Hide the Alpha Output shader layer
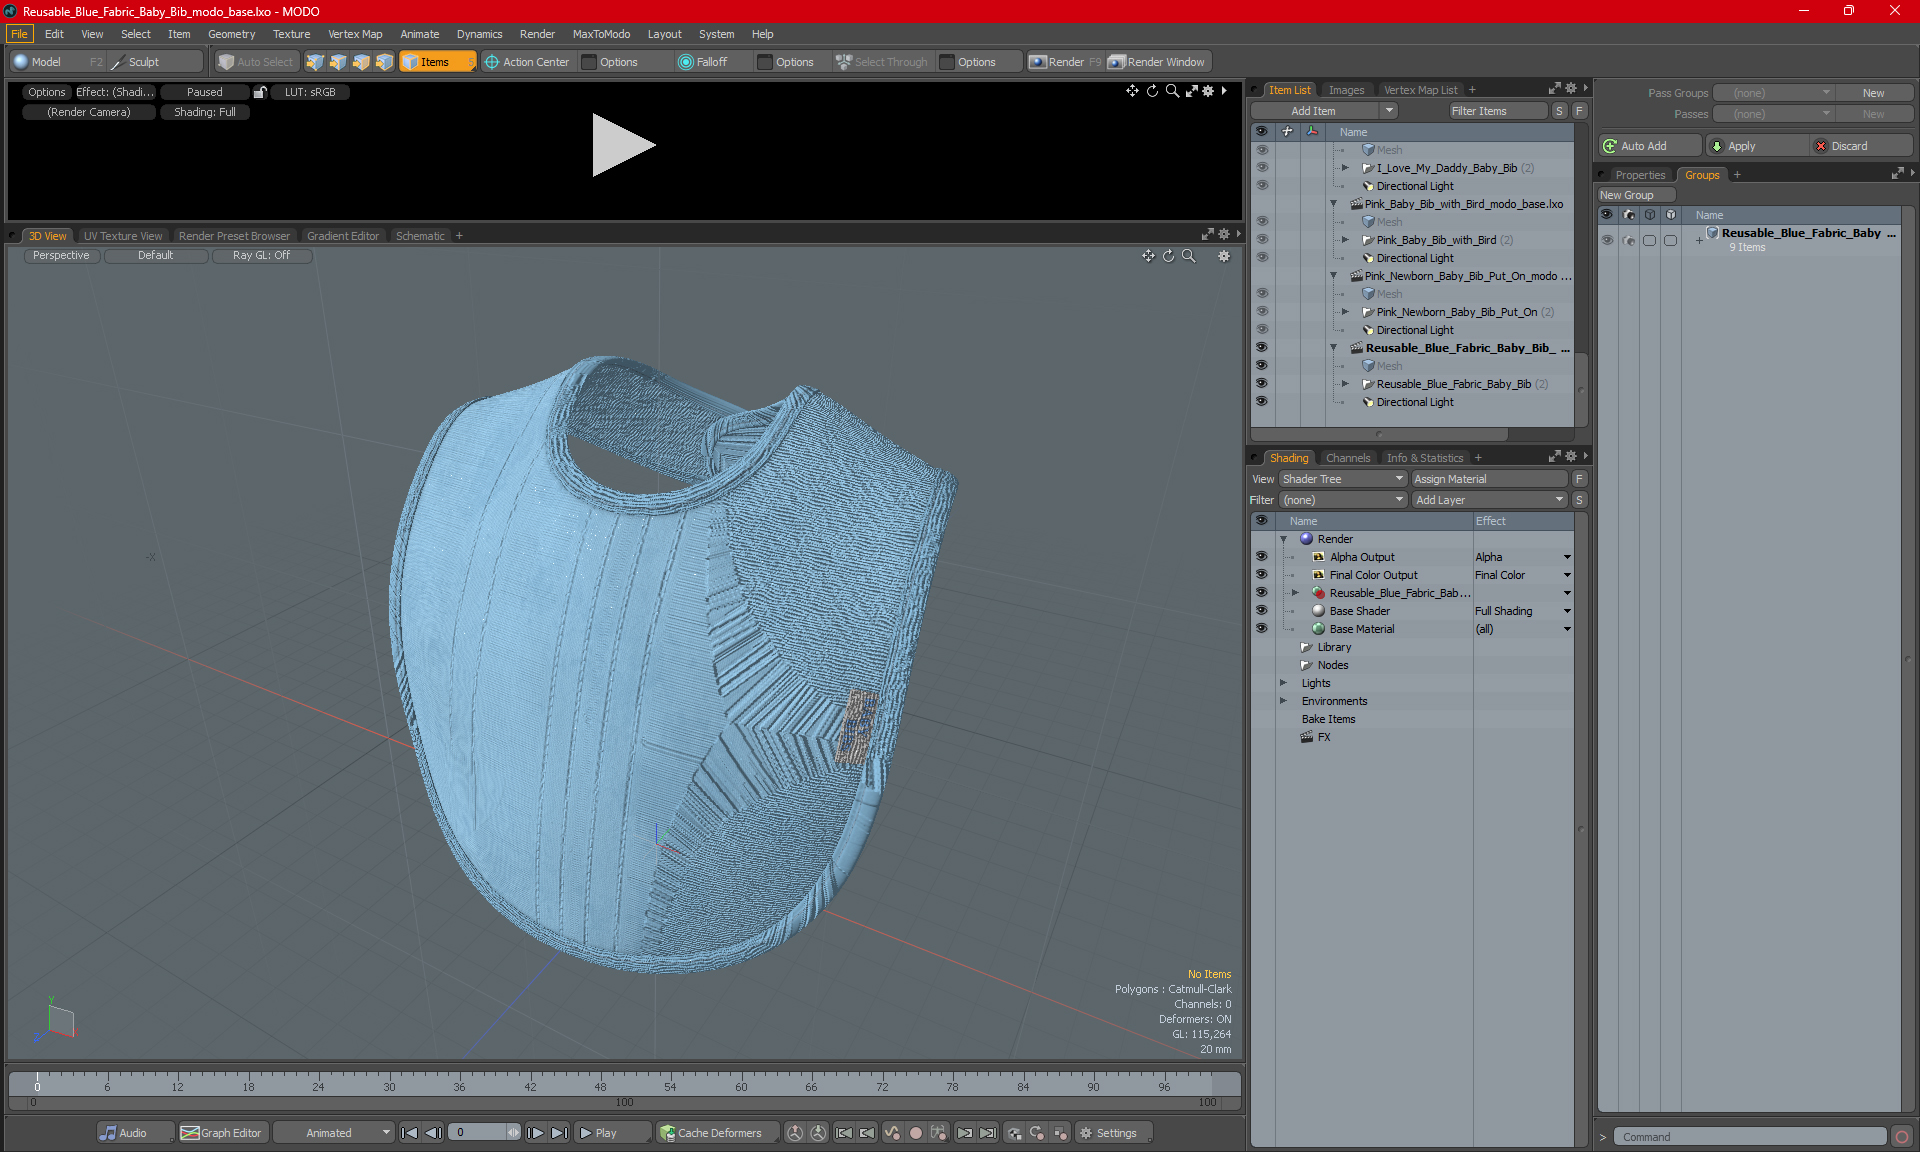The height and width of the screenshot is (1152, 1920). tap(1261, 557)
